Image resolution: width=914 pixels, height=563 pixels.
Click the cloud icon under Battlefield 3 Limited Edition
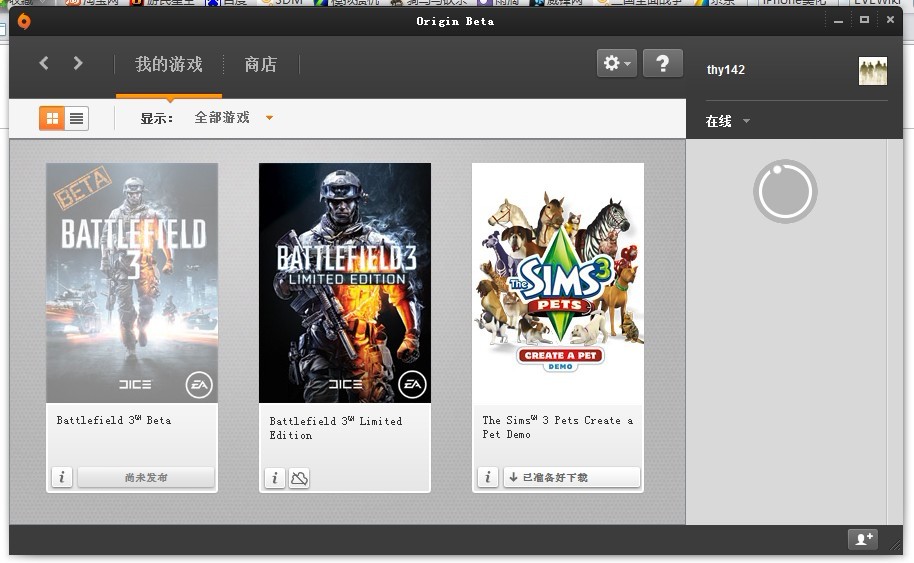(299, 479)
